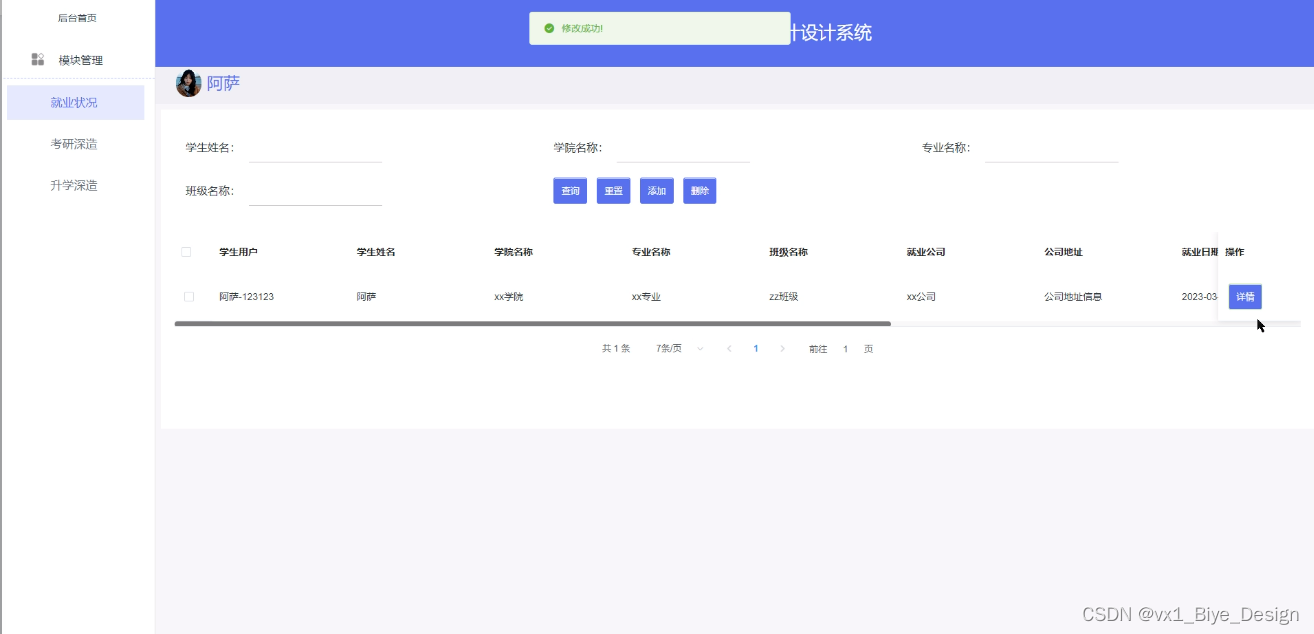Focus the 专业名称 search field
Viewport: 1314px width, 634px height.
tap(1051, 148)
